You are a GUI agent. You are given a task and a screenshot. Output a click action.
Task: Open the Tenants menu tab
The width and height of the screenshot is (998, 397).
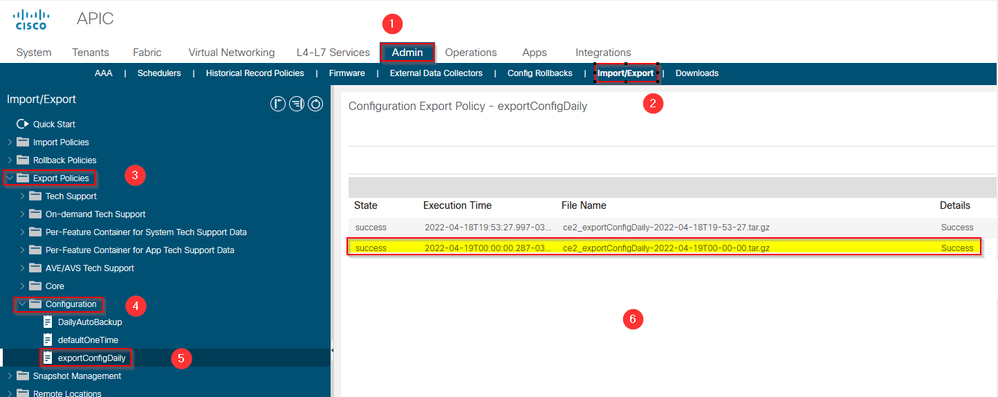pos(90,52)
